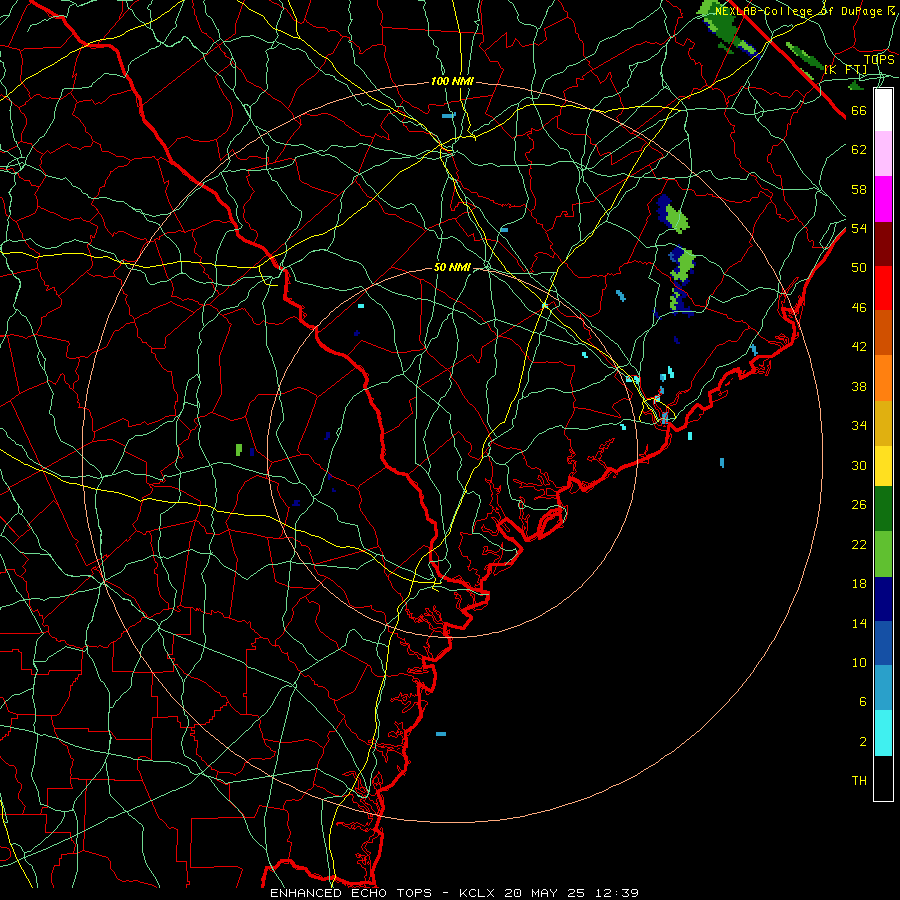Click the legend value "2"

click(862, 742)
